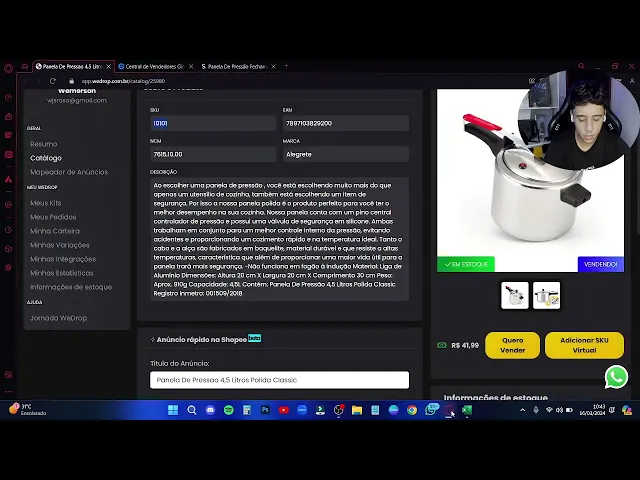Open the Player icon in browser sidebar
The image size is (640, 480).
click(x=8, y=204)
